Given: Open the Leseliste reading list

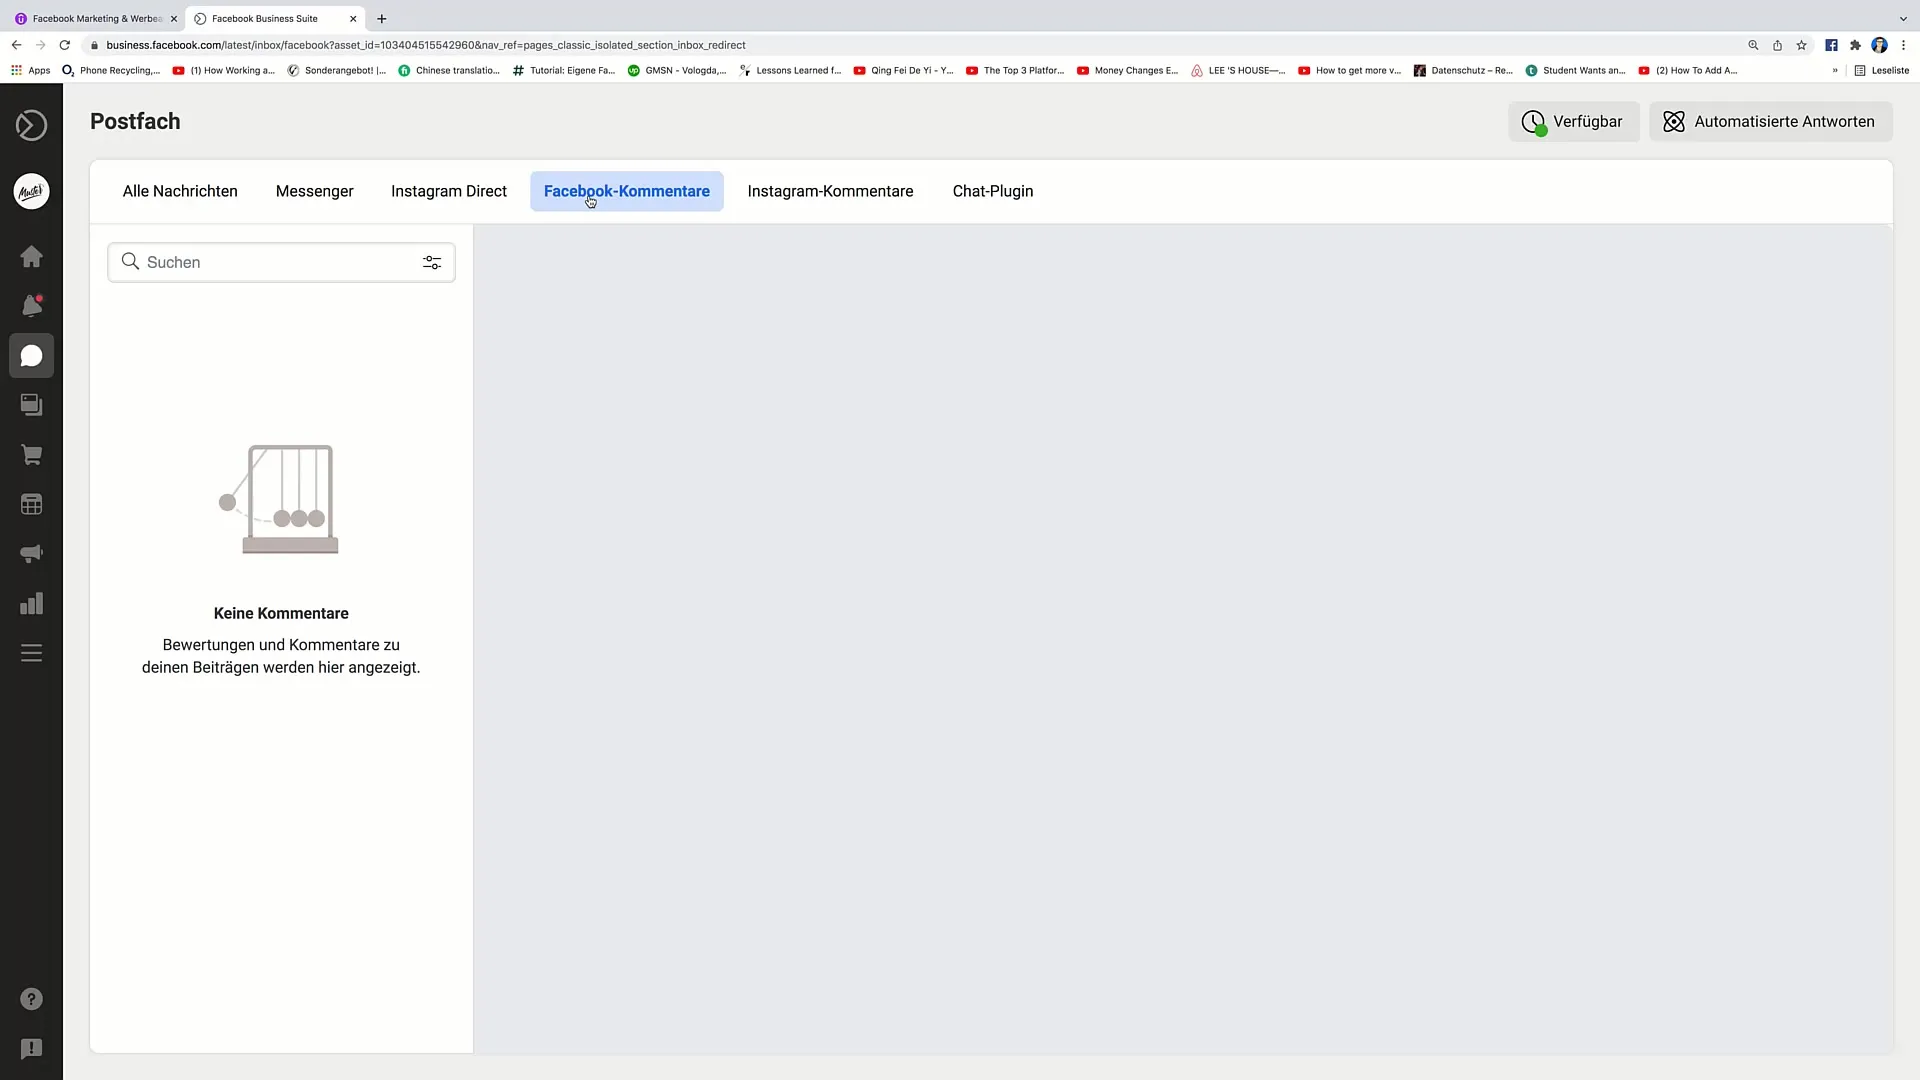Looking at the screenshot, I should tap(1881, 70).
